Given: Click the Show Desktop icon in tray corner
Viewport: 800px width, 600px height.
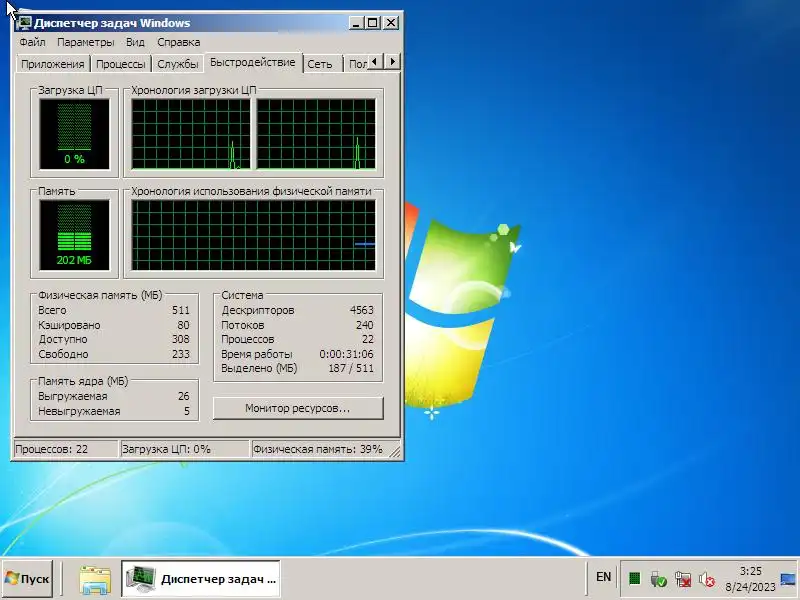Looking at the screenshot, I should tap(788, 579).
